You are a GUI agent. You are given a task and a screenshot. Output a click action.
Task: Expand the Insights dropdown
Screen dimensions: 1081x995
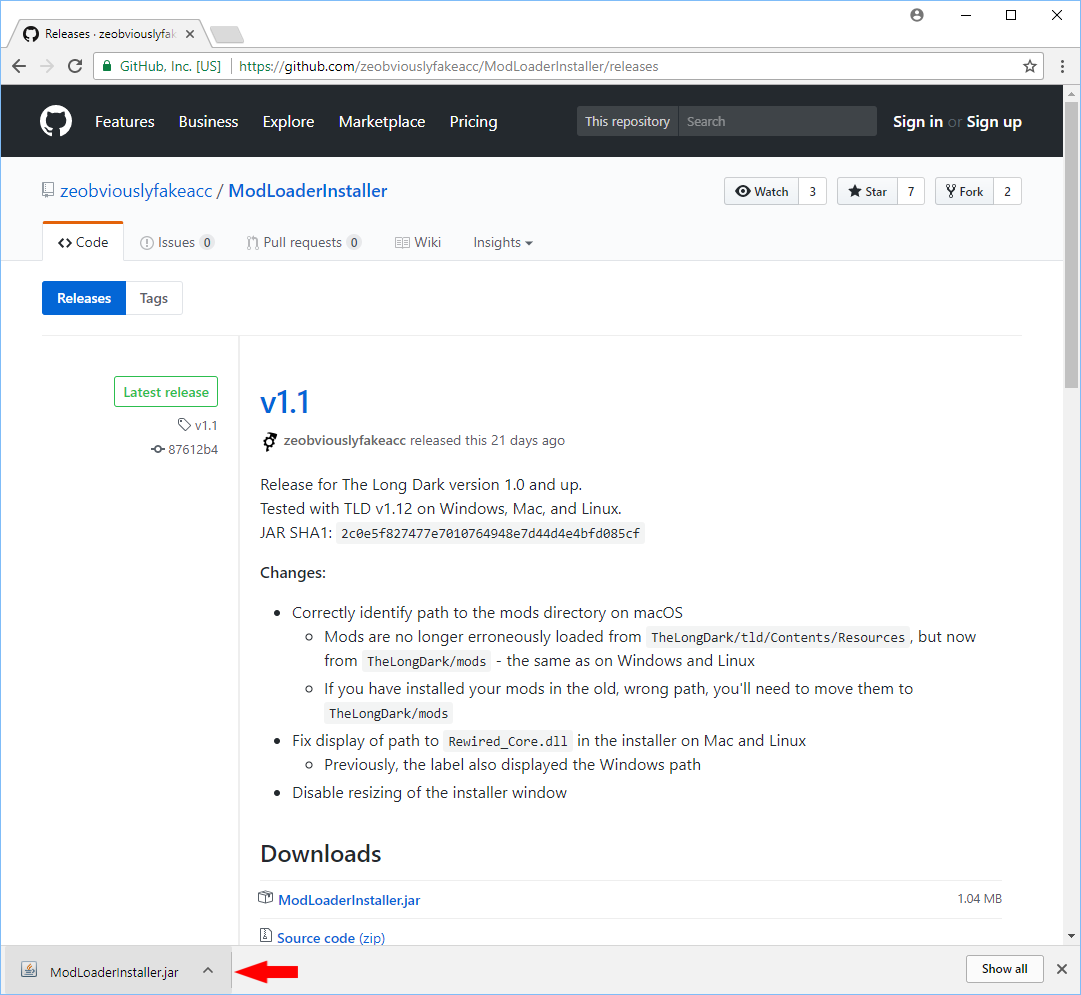coord(503,243)
